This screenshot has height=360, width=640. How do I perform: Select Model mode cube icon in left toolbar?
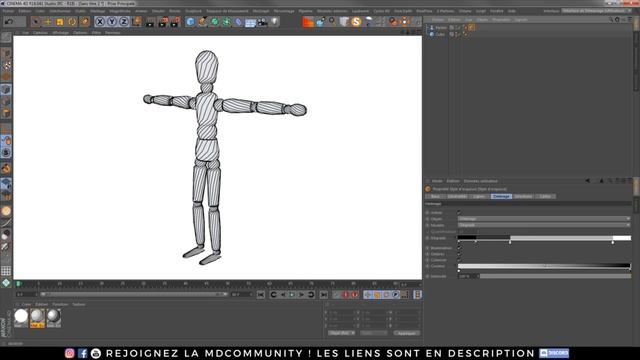click(x=6, y=89)
